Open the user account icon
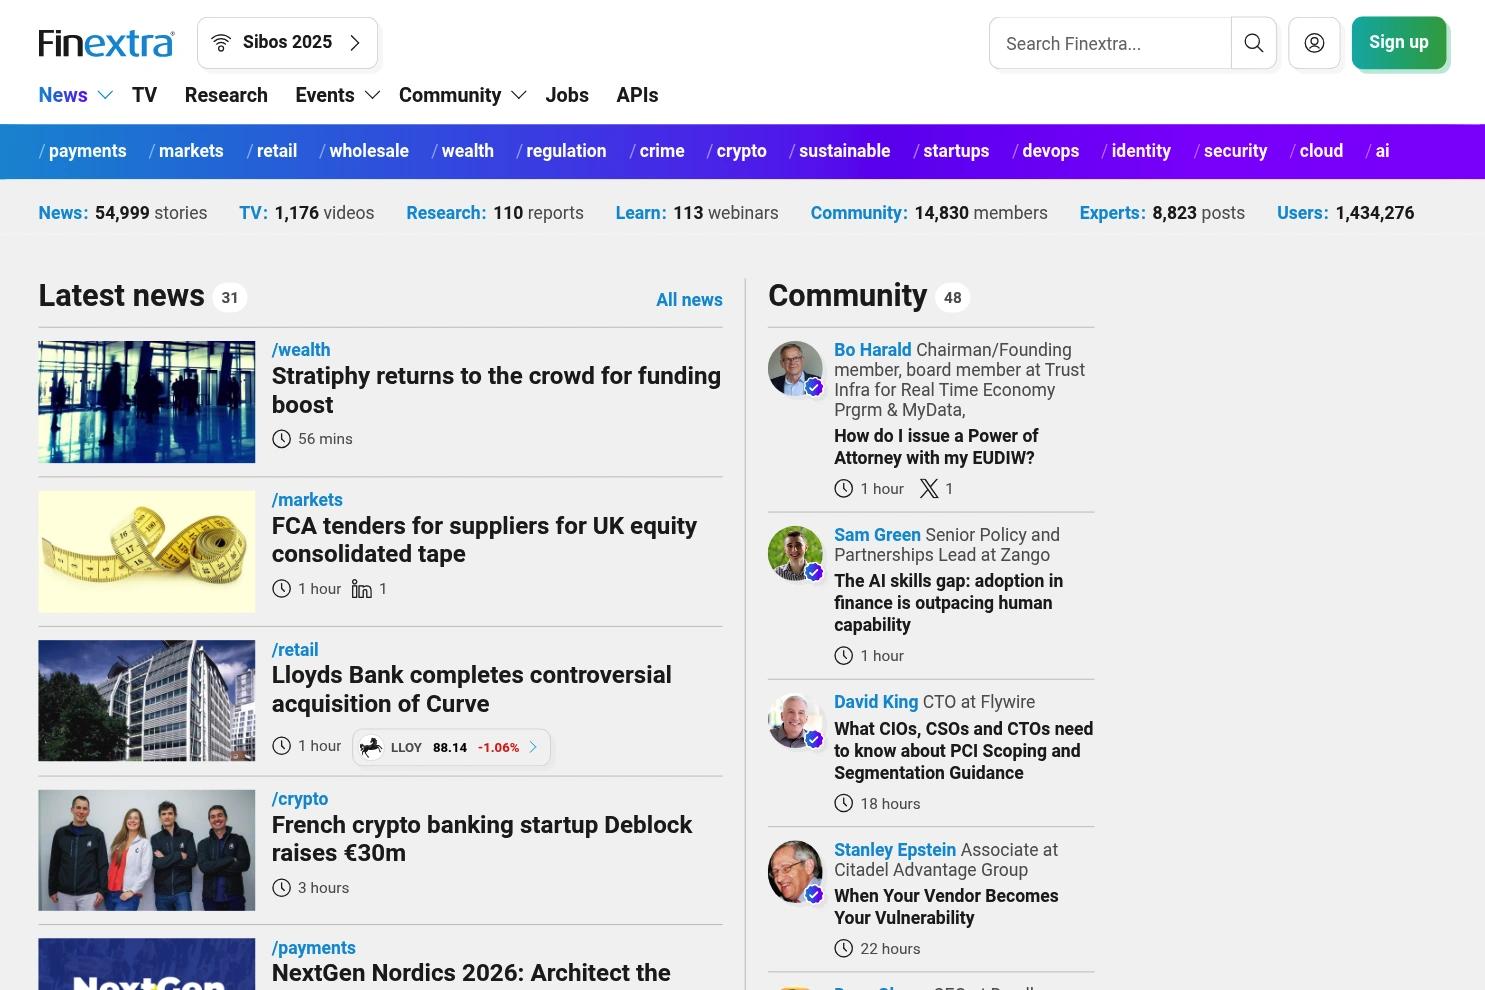The height and width of the screenshot is (990, 1485). pos(1314,43)
